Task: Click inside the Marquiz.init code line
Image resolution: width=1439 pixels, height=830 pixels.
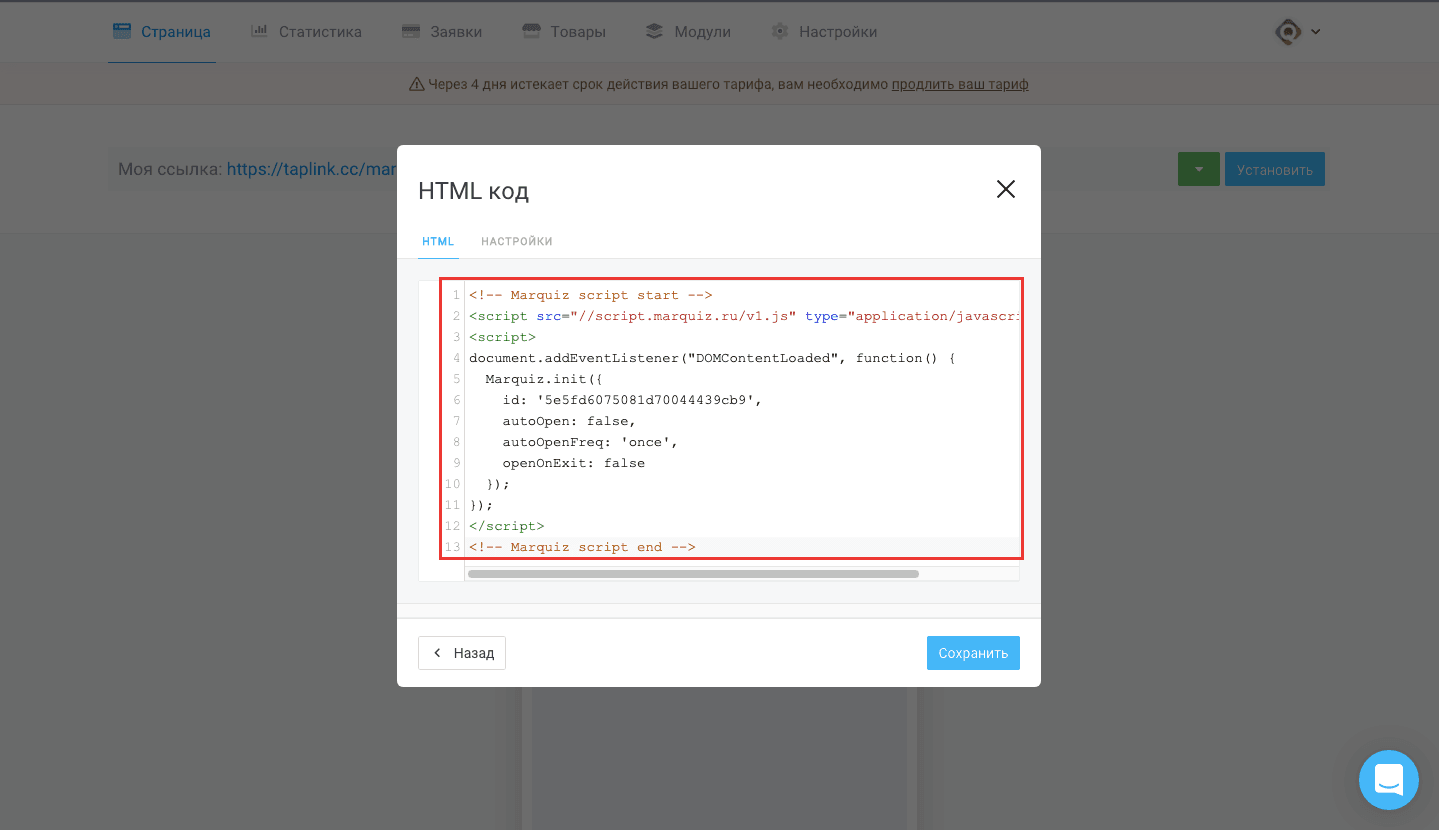Action: click(544, 379)
